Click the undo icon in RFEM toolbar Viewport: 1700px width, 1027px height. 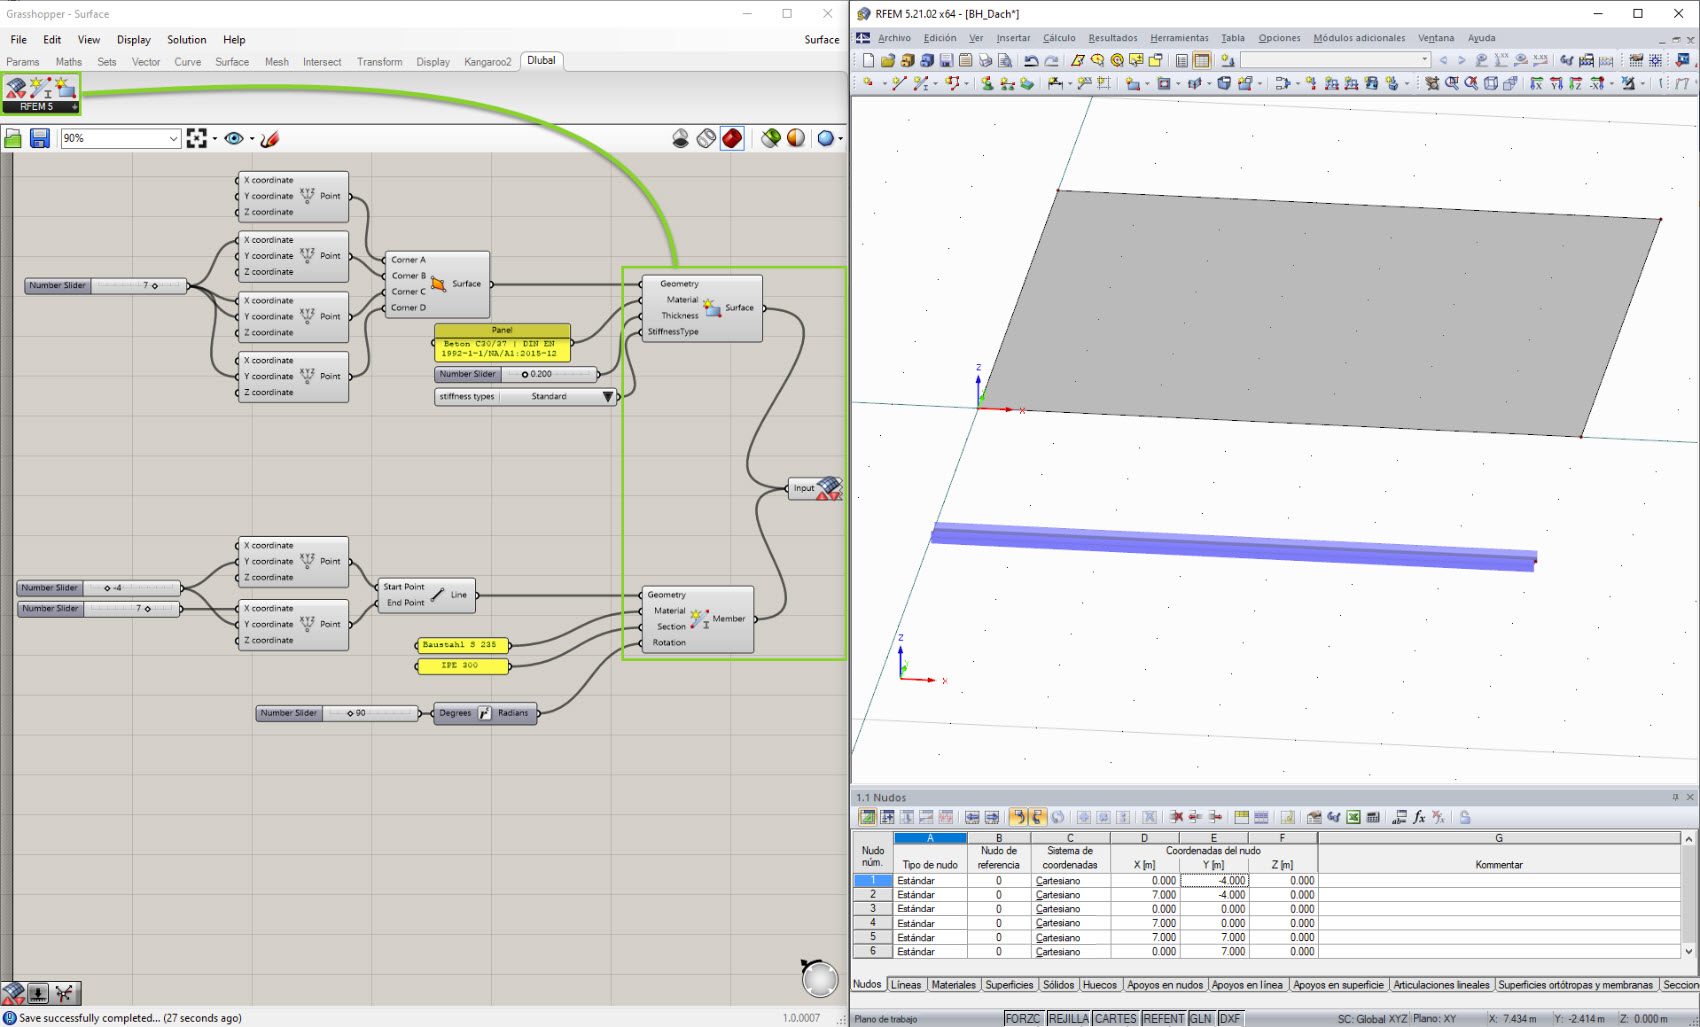[1030, 60]
